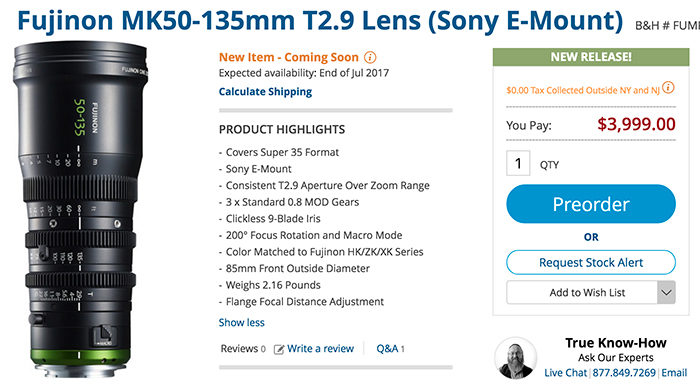700x385 pixels.
Task: Click the Email expert link
Action: (674, 373)
